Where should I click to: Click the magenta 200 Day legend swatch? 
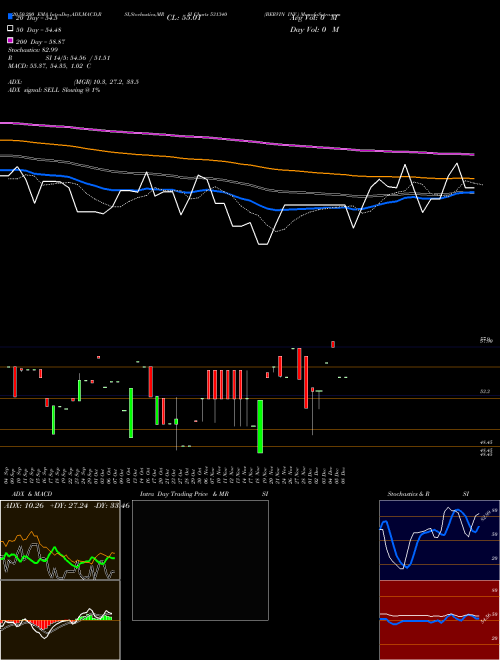(x=10, y=40)
